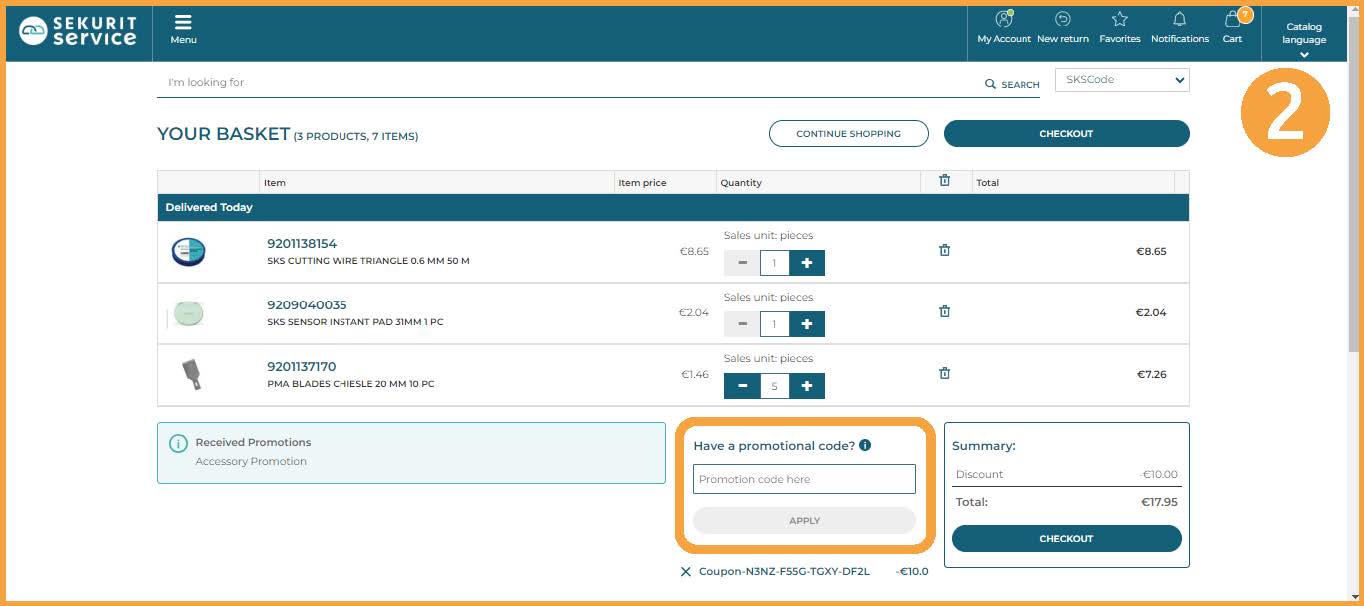Screen dimensions: 1364x606
Task: Click trash icon in table header
Action: tap(944, 181)
